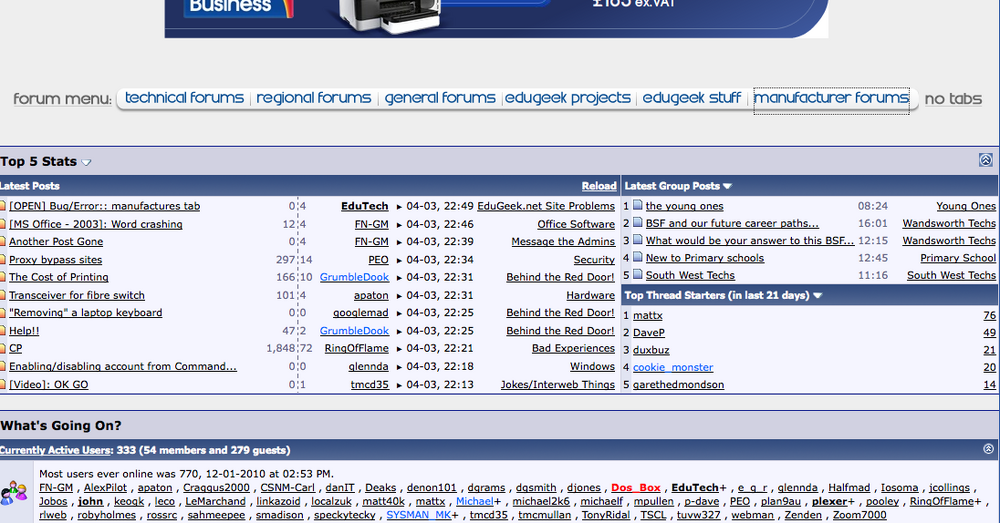Click status icon beside 'Proxy bypass sites'
The image size is (1000, 523).
[x=3, y=260]
